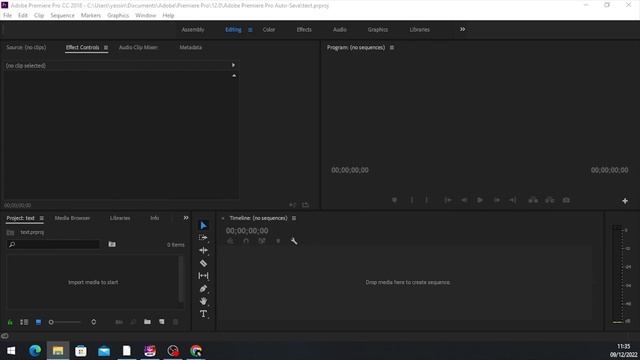
Task: Open the File menu
Action: (7, 16)
